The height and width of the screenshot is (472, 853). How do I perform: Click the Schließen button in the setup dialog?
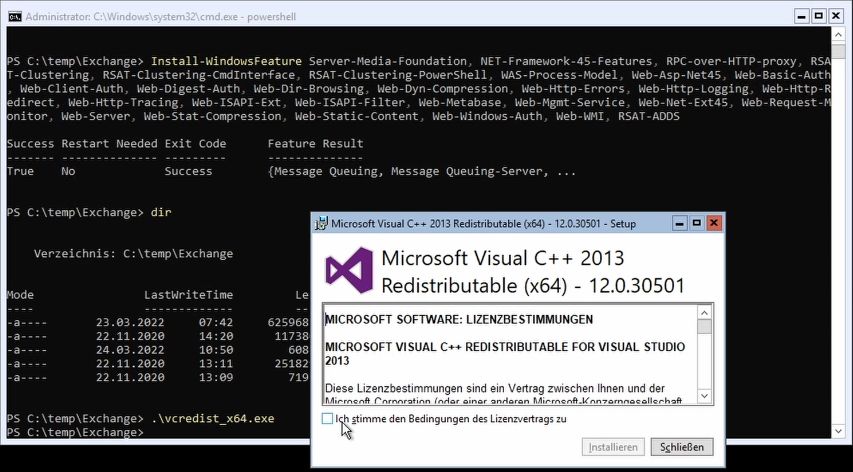[682, 447]
